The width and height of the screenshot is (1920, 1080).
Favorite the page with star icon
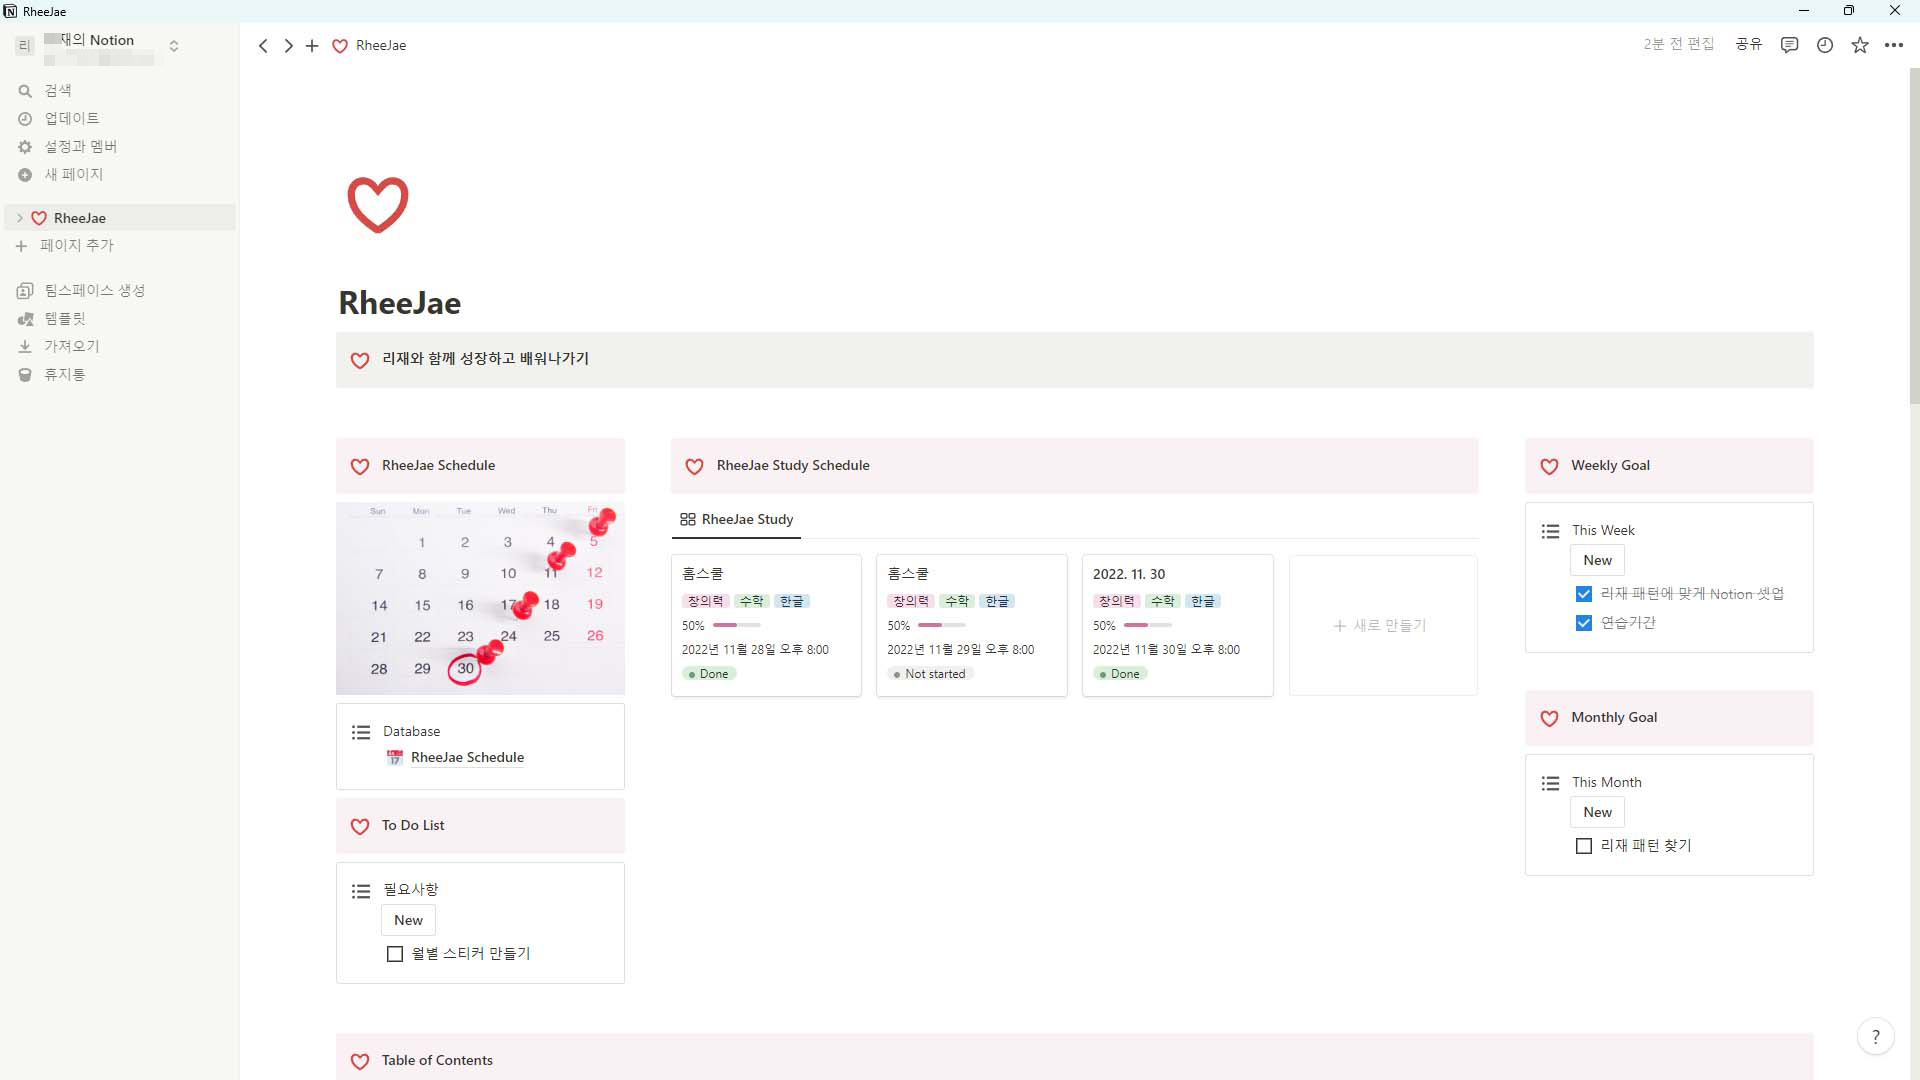point(1860,45)
